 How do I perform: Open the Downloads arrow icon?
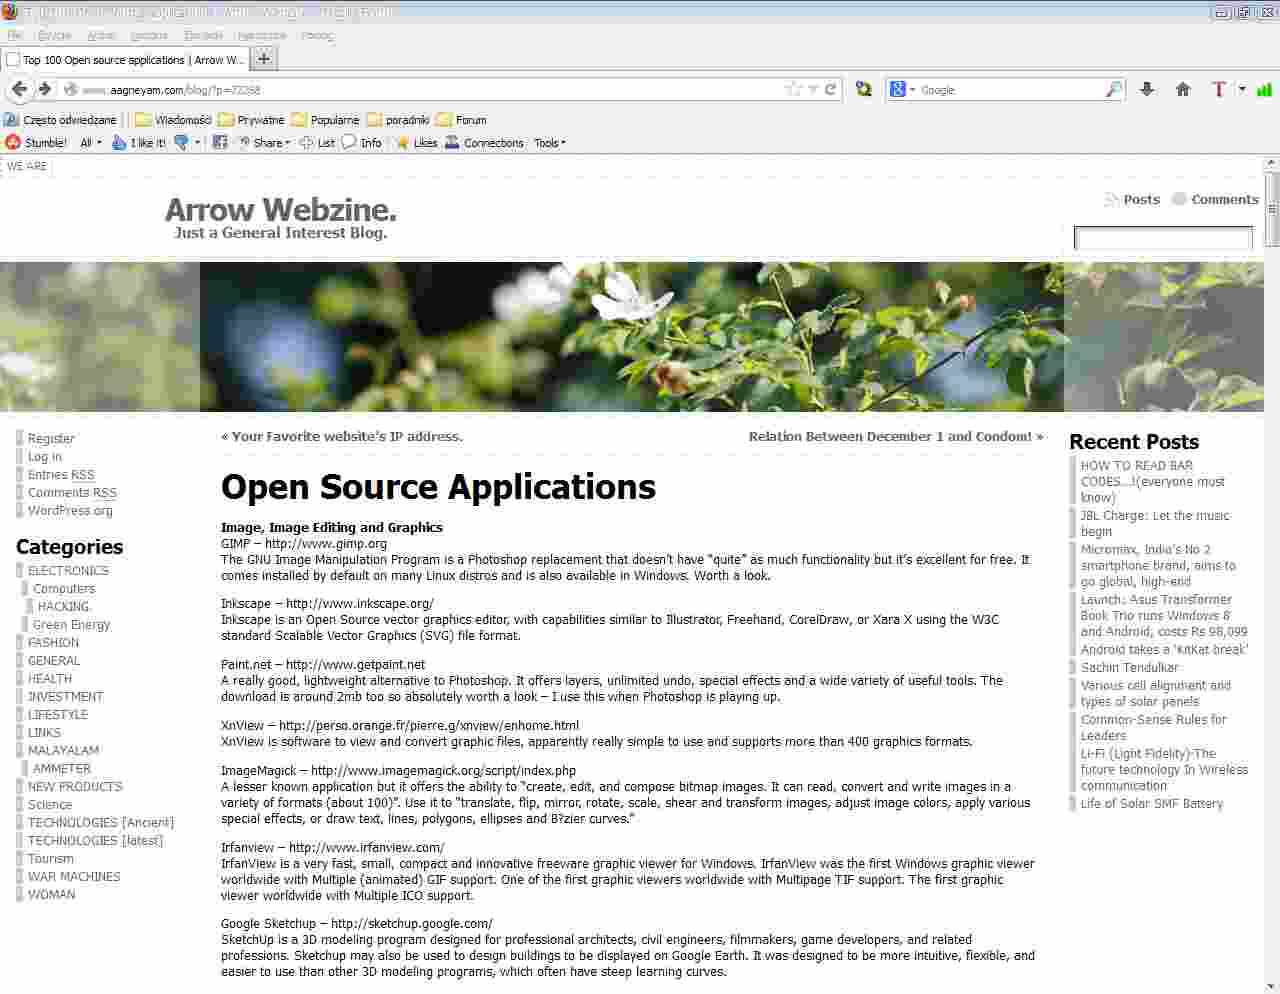[1147, 89]
